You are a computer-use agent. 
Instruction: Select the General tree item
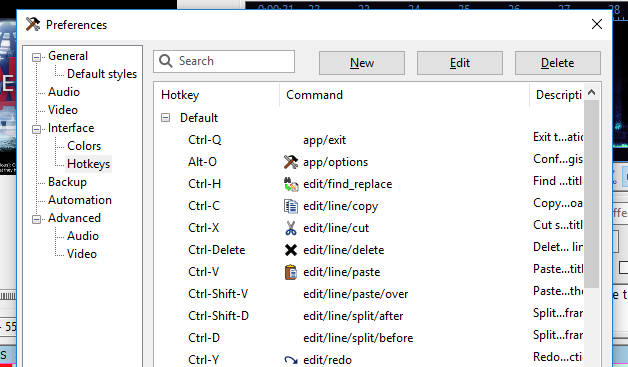tap(68, 56)
